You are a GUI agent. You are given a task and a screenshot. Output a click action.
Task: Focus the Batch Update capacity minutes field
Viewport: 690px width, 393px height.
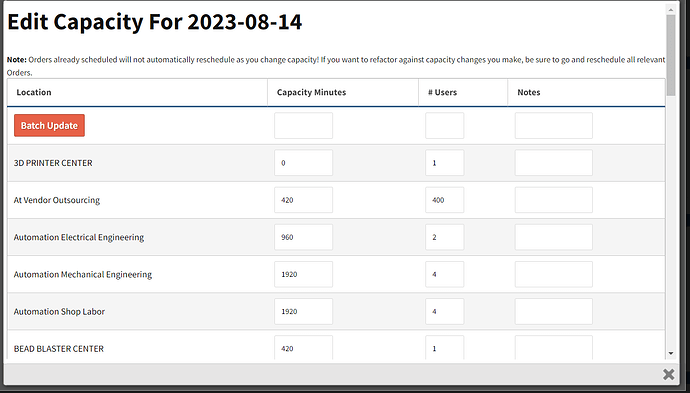pyautogui.click(x=304, y=125)
